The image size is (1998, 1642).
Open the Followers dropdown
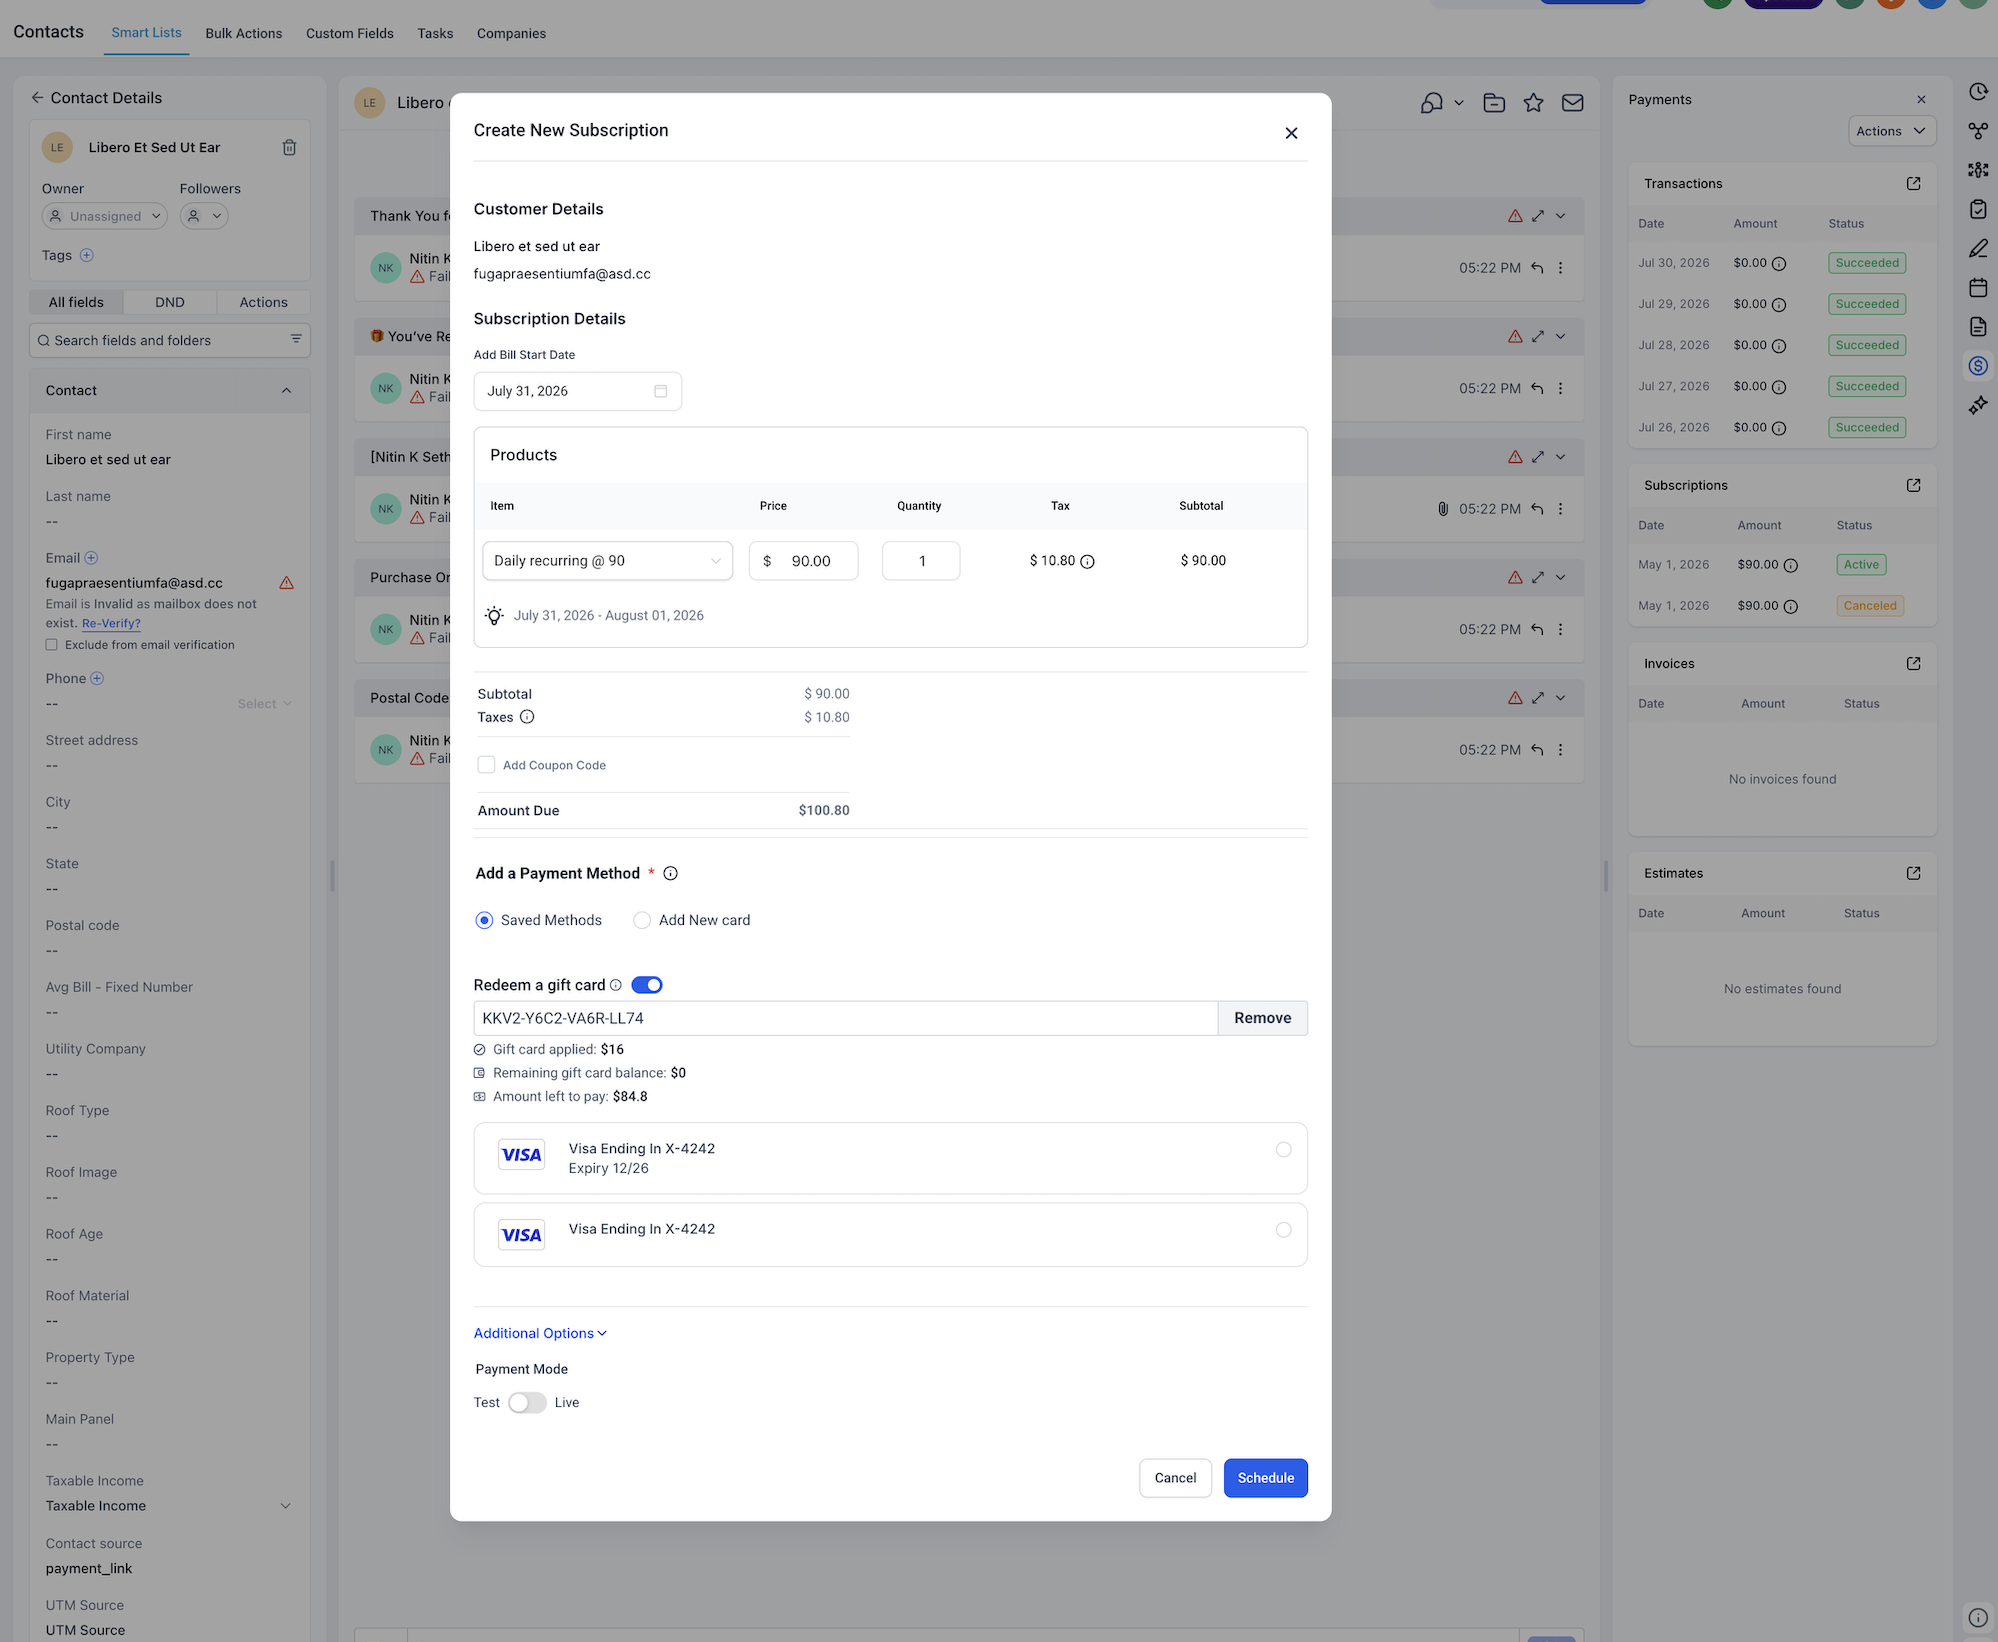(204, 216)
